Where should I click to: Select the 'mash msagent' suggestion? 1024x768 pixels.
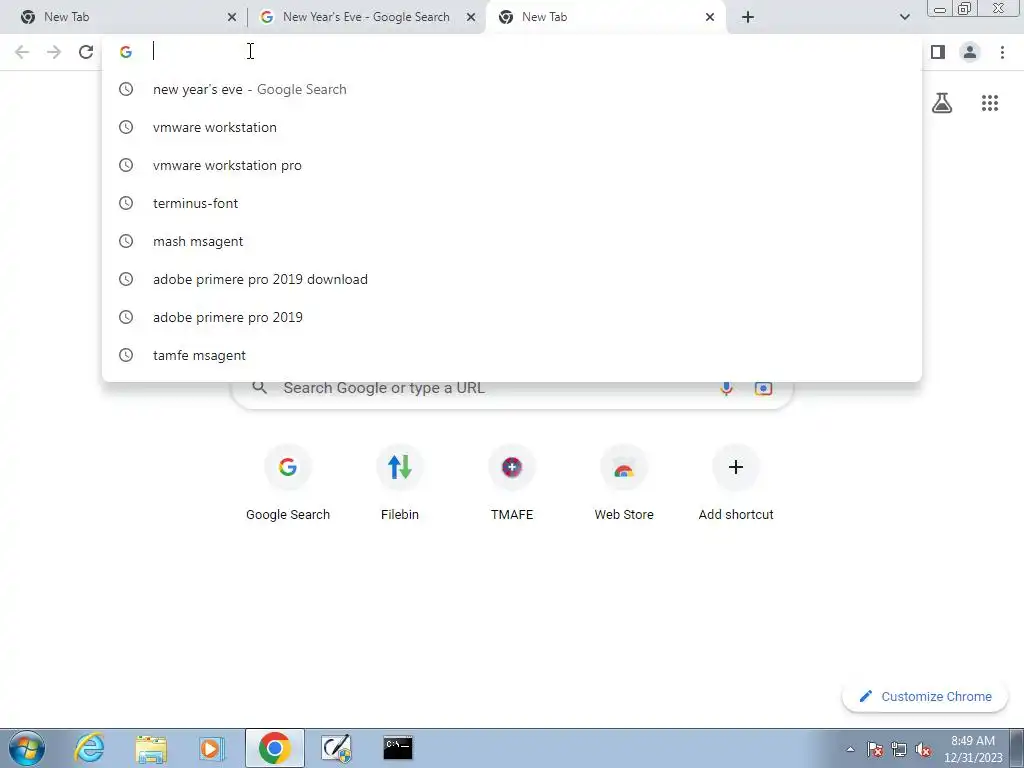coord(511,241)
